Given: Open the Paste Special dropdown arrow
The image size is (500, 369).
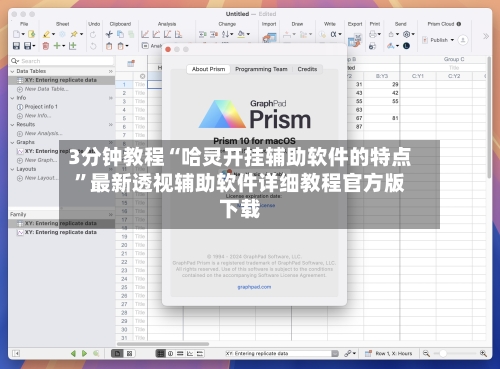Looking at the screenshot, I should tap(127, 46).
